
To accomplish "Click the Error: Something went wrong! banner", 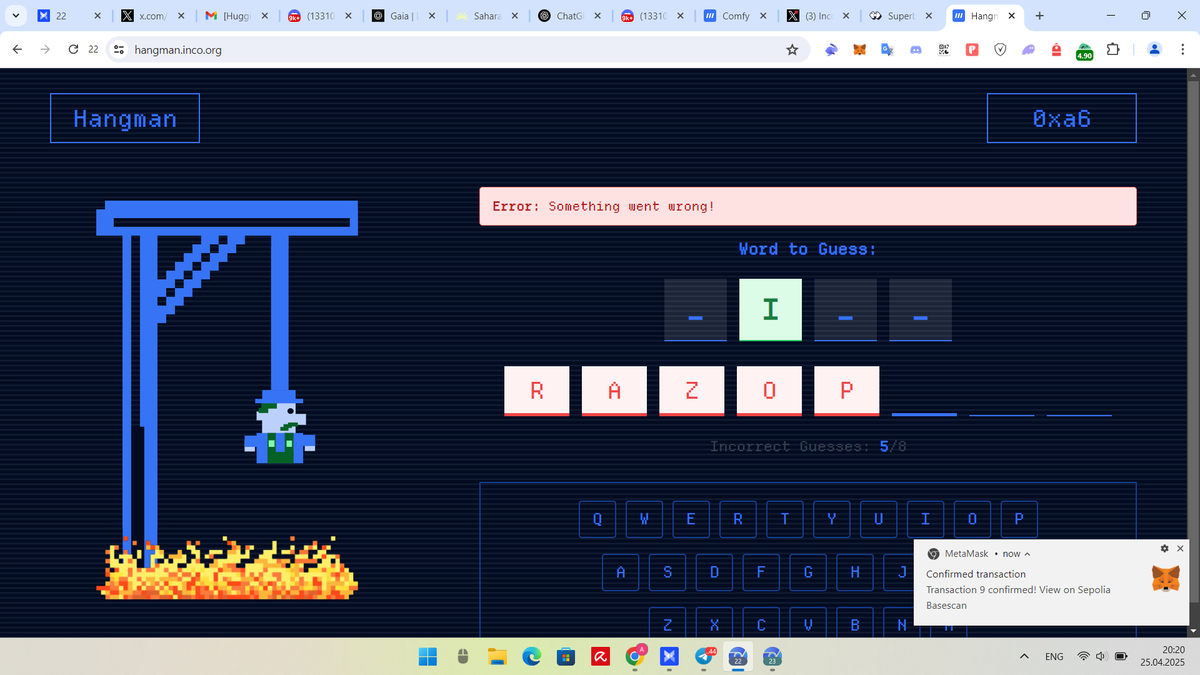I will [808, 206].
